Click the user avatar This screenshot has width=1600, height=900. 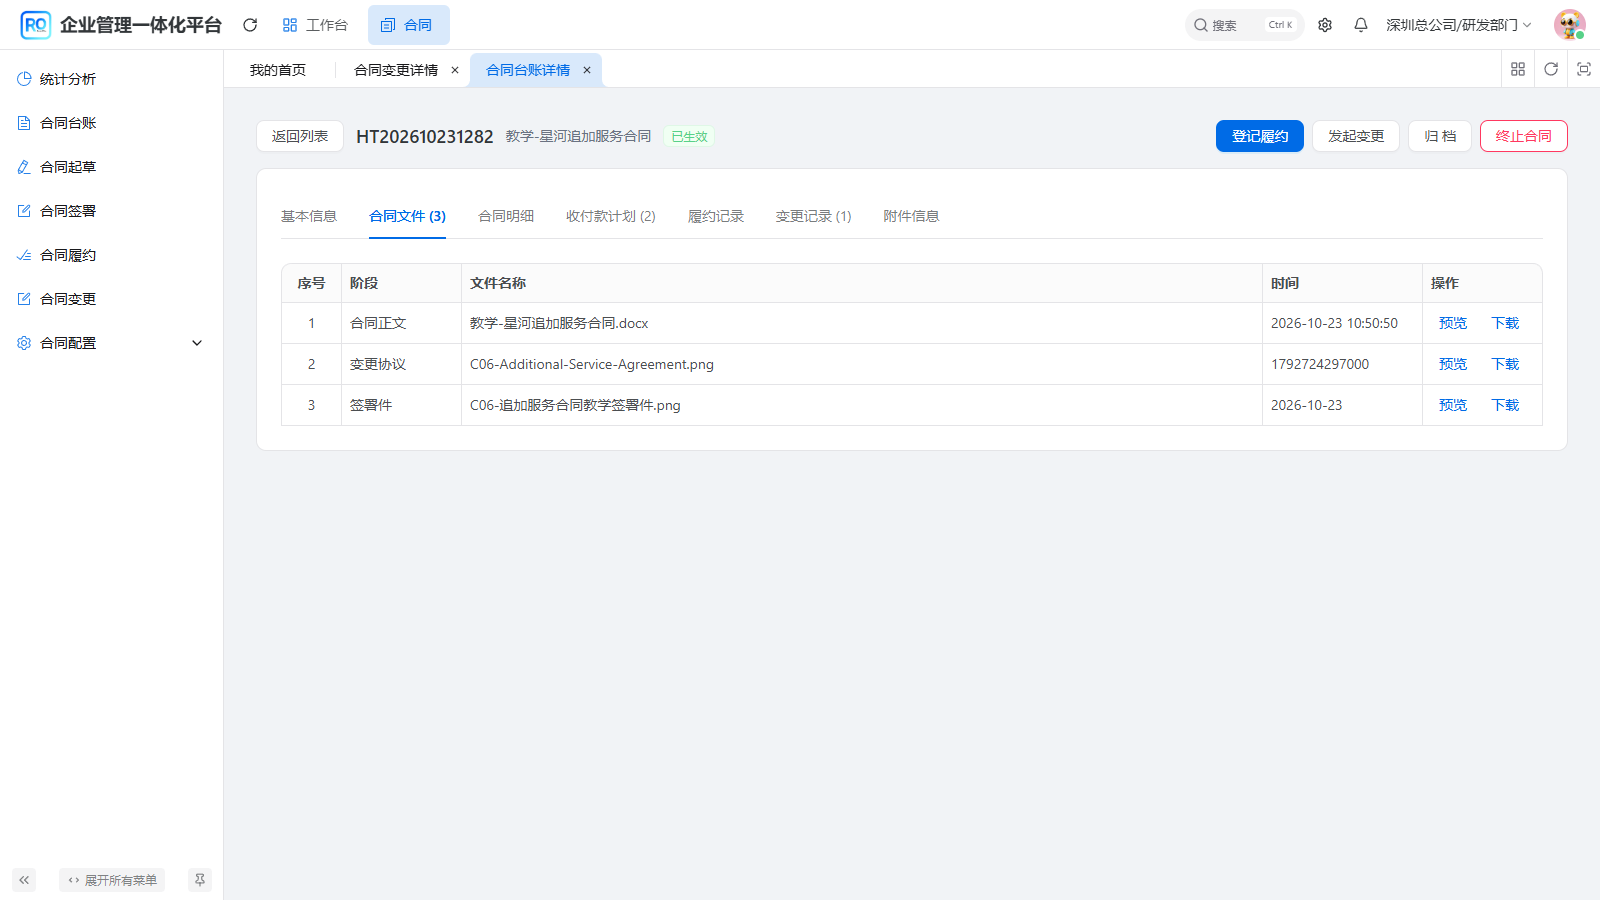point(1570,25)
